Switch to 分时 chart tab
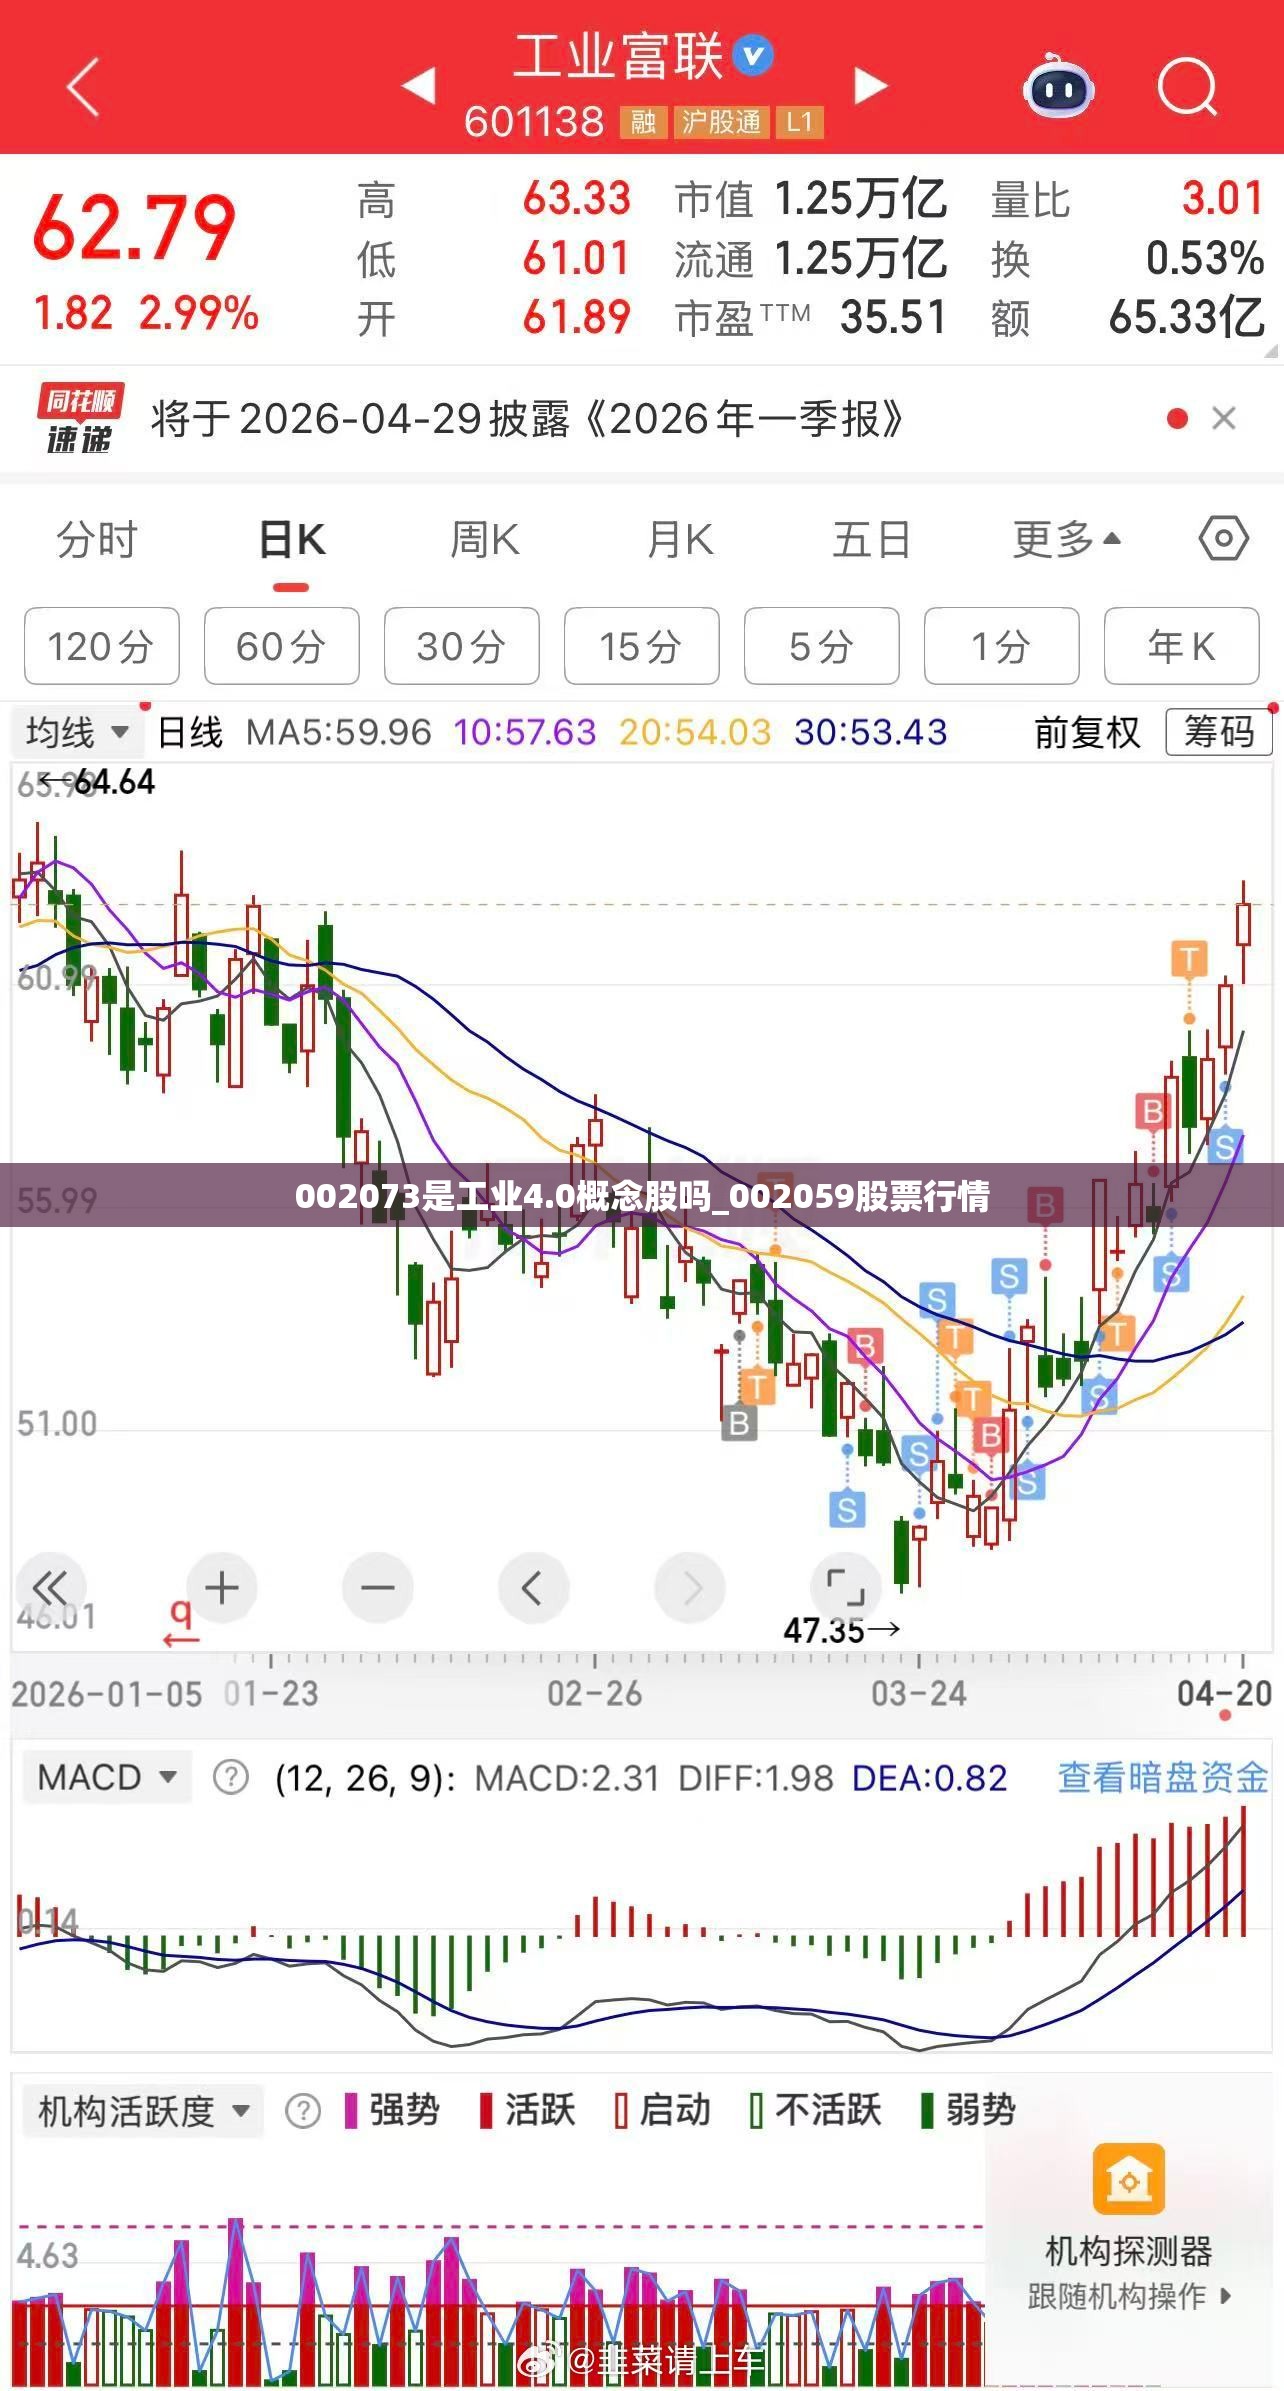This screenshot has height=2391, width=1284. 97,540
